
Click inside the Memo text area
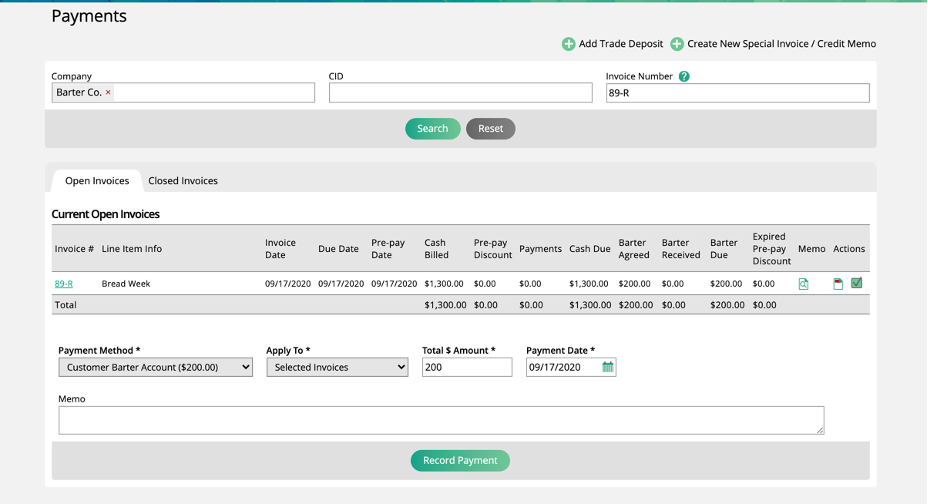(x=440, y=420)
